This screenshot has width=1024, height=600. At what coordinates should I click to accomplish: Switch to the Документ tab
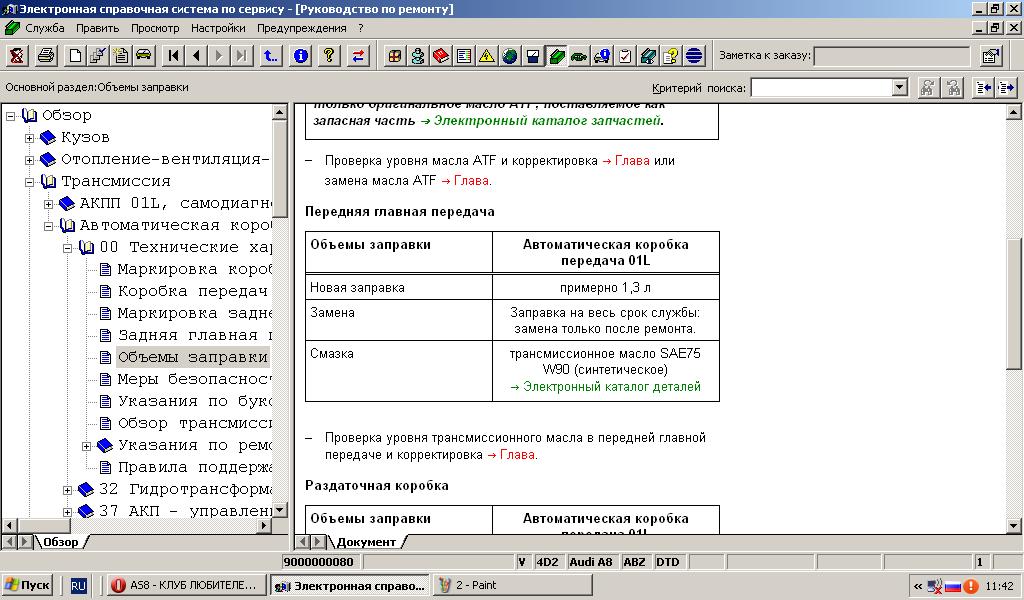coord(365,542)
